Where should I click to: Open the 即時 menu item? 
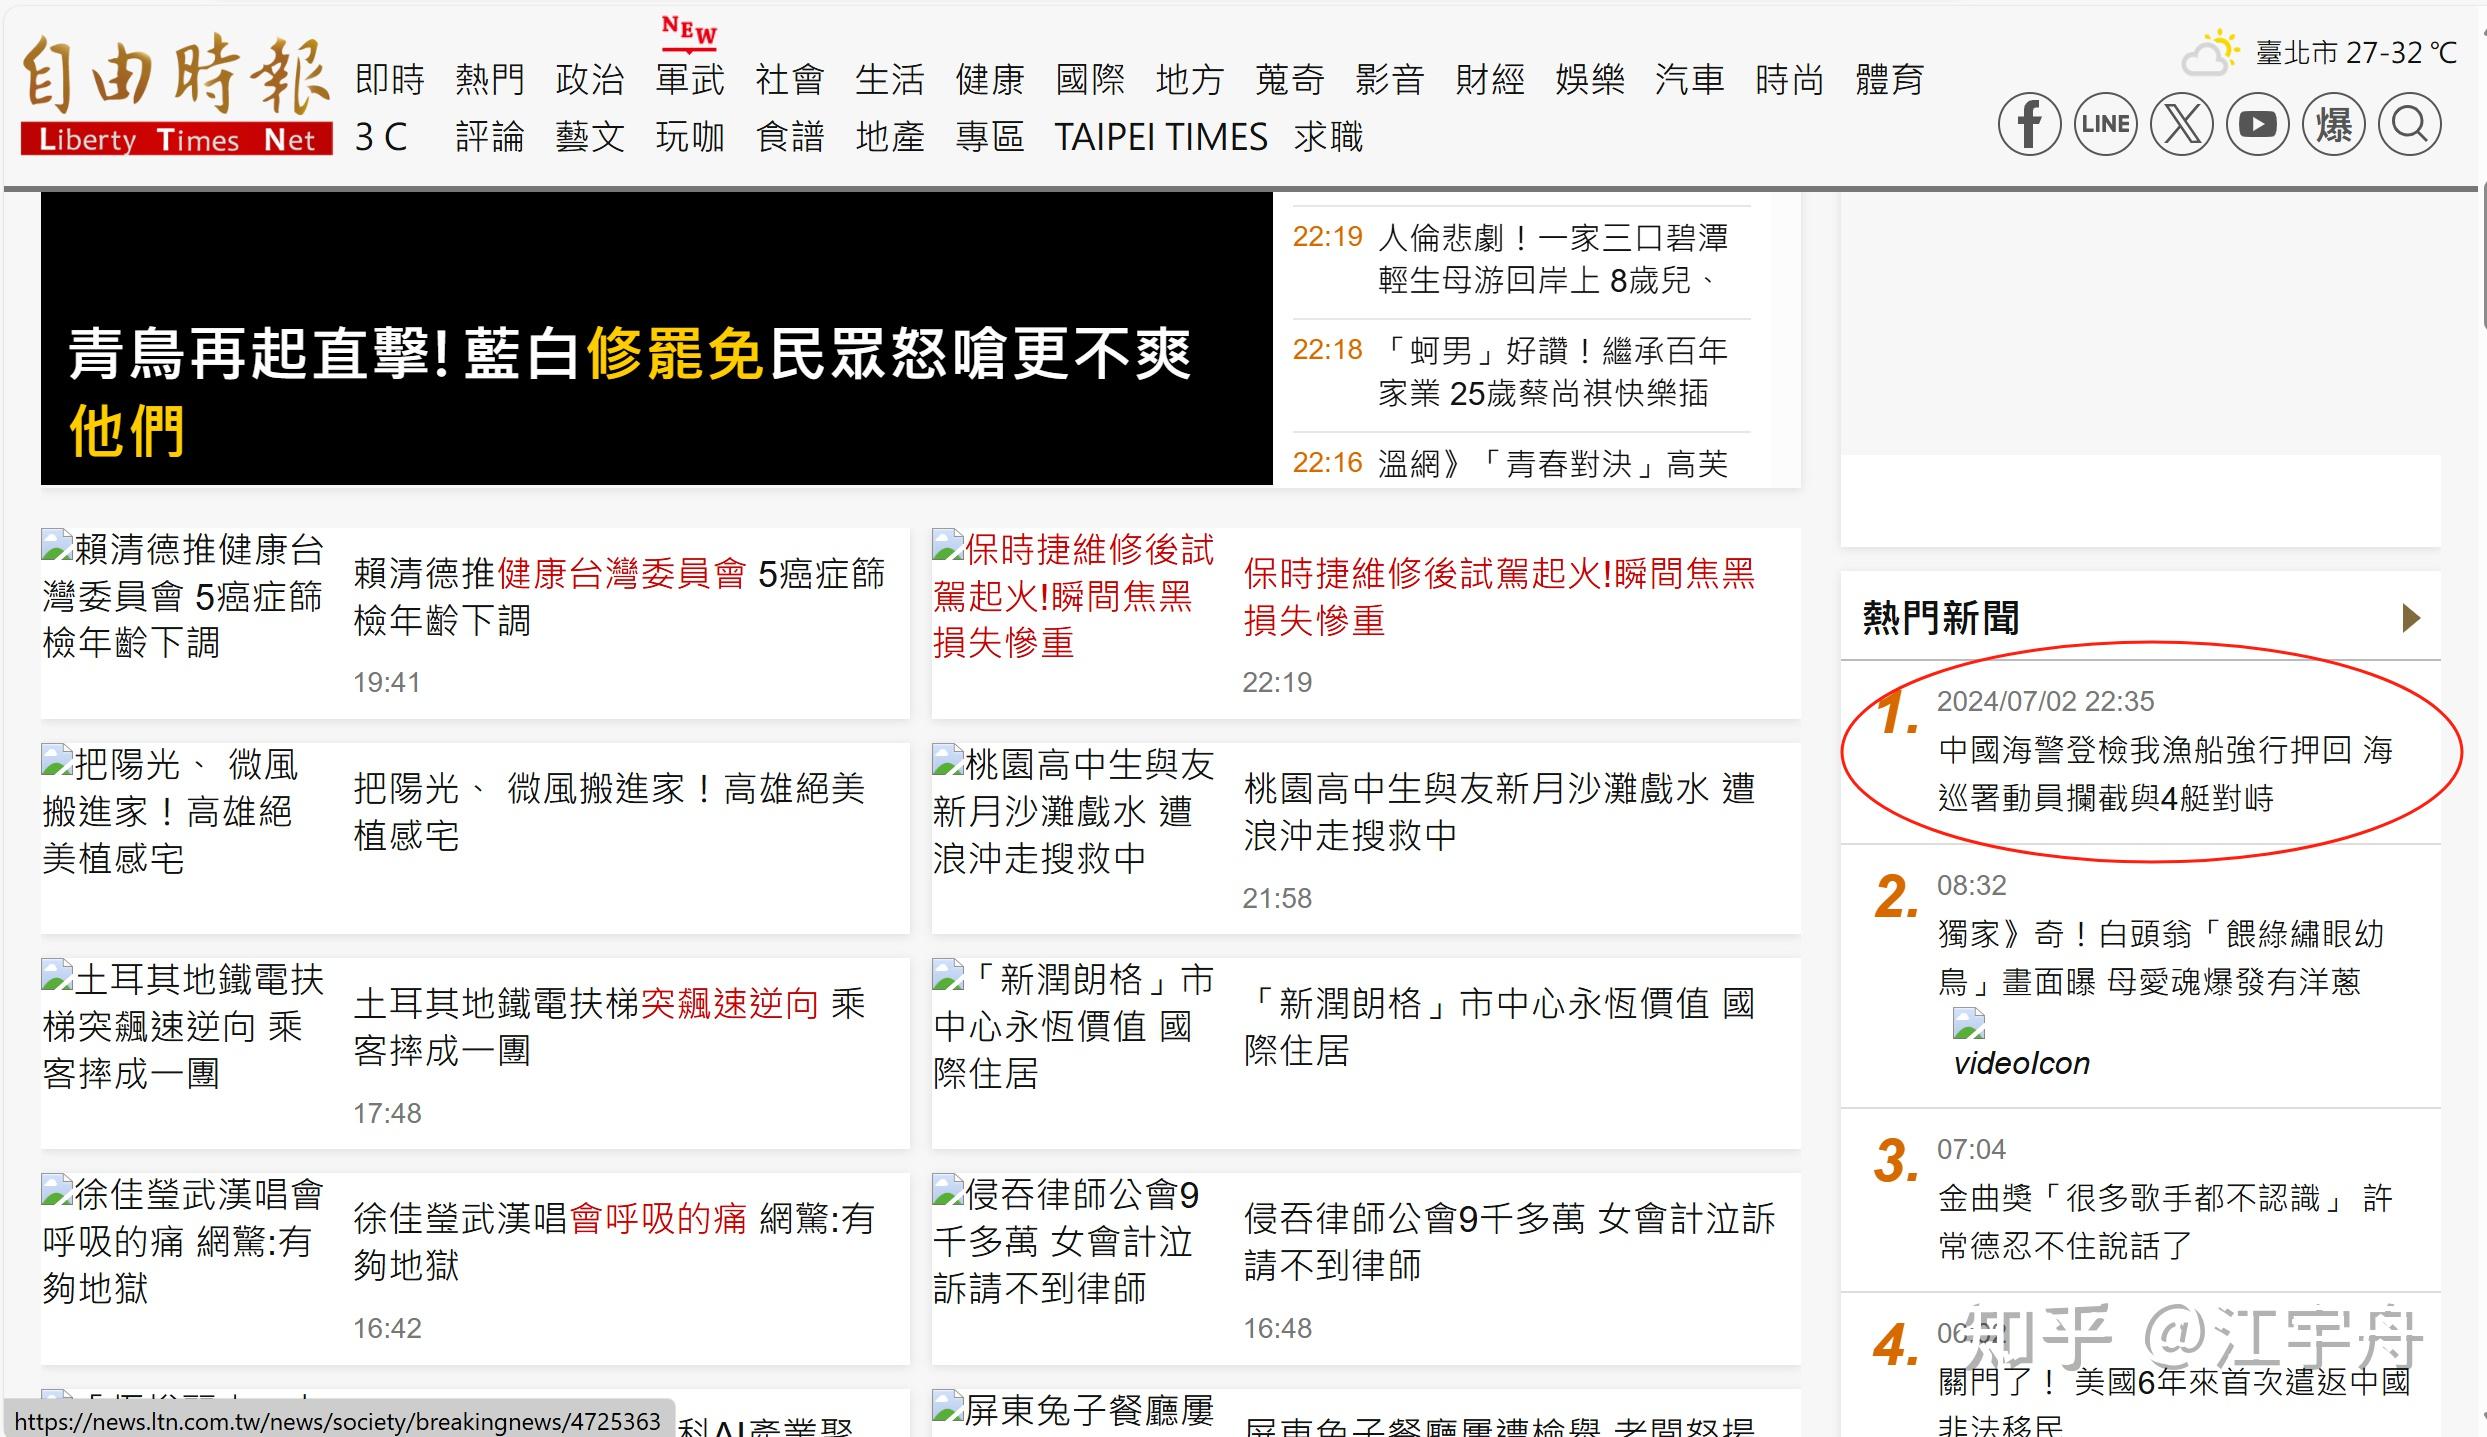click(x=390, y=80)
